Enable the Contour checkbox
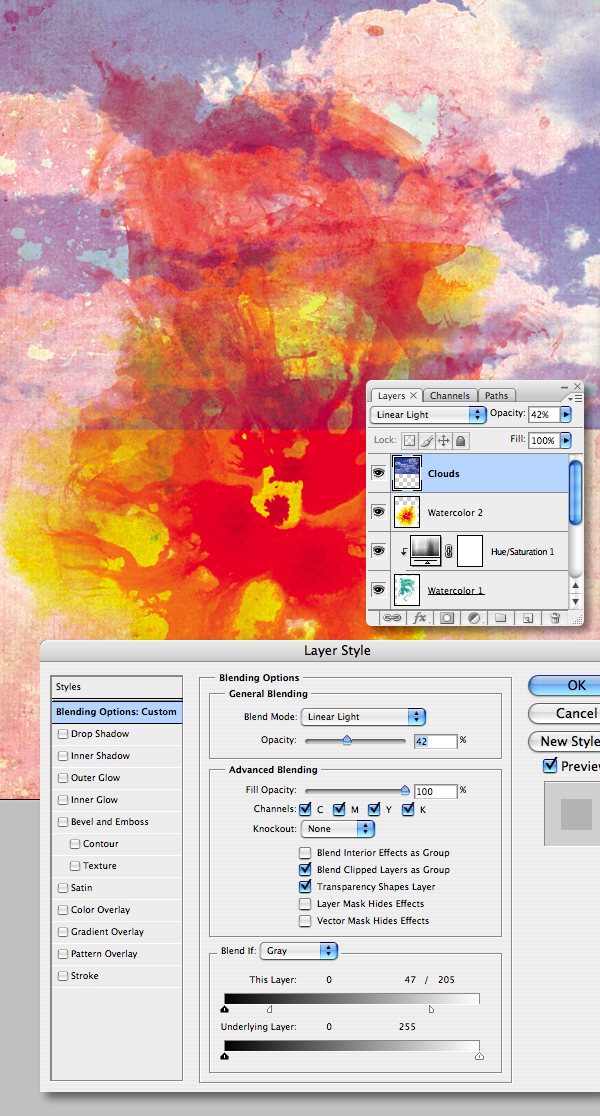Viewport: 600px width, 1116px height. tap(75, 844)
